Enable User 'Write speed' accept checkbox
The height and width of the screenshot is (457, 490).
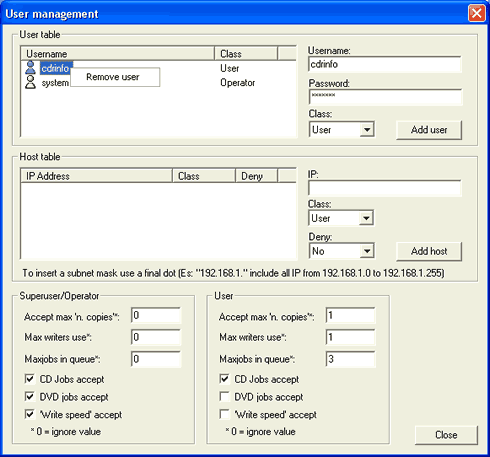click(224, 414)
